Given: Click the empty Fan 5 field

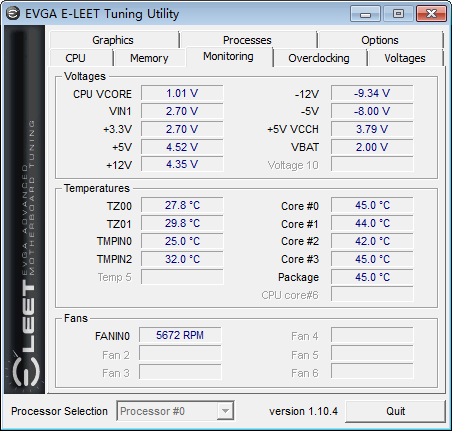Looking at the screenshot, I should click(372, 353).
